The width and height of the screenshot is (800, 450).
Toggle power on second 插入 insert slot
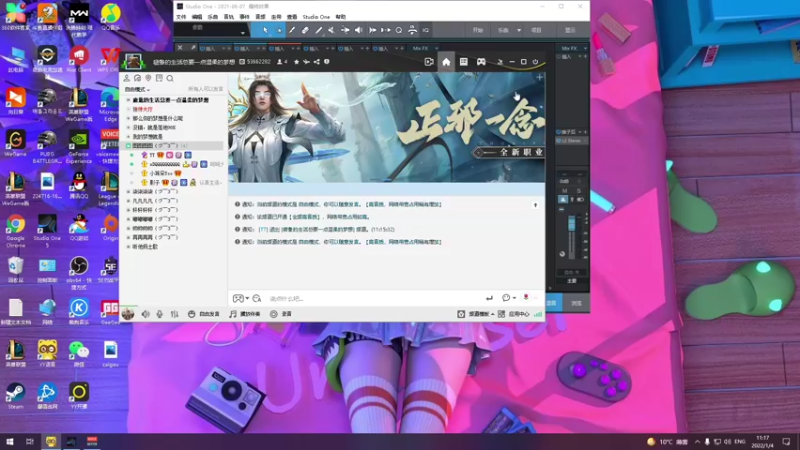click(237, 48)
